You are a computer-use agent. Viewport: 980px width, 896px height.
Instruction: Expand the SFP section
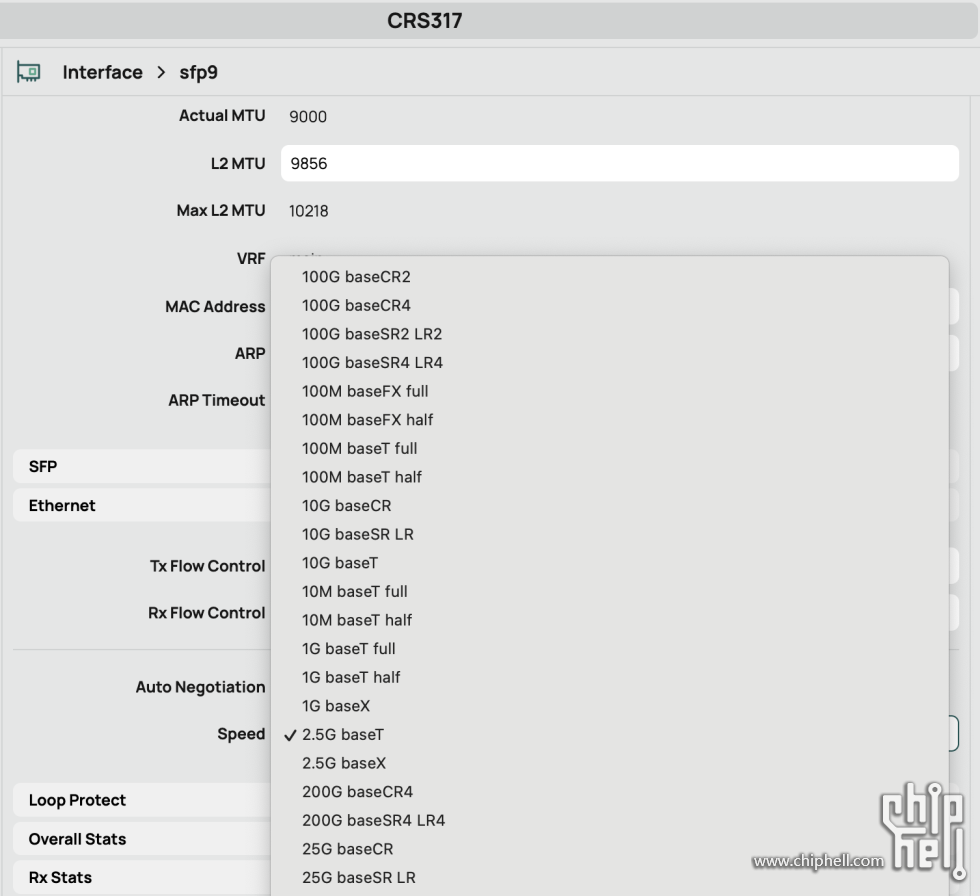[x=142, y=467]
